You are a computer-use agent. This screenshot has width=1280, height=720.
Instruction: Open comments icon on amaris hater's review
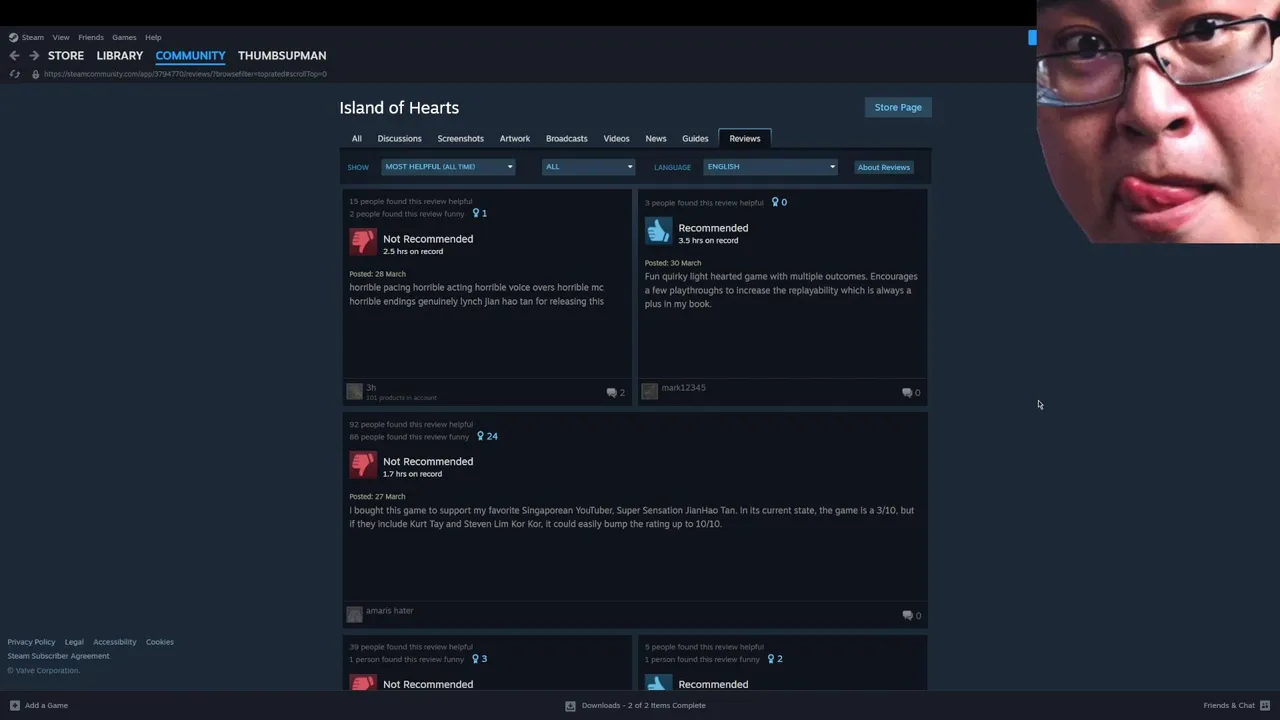907,615
